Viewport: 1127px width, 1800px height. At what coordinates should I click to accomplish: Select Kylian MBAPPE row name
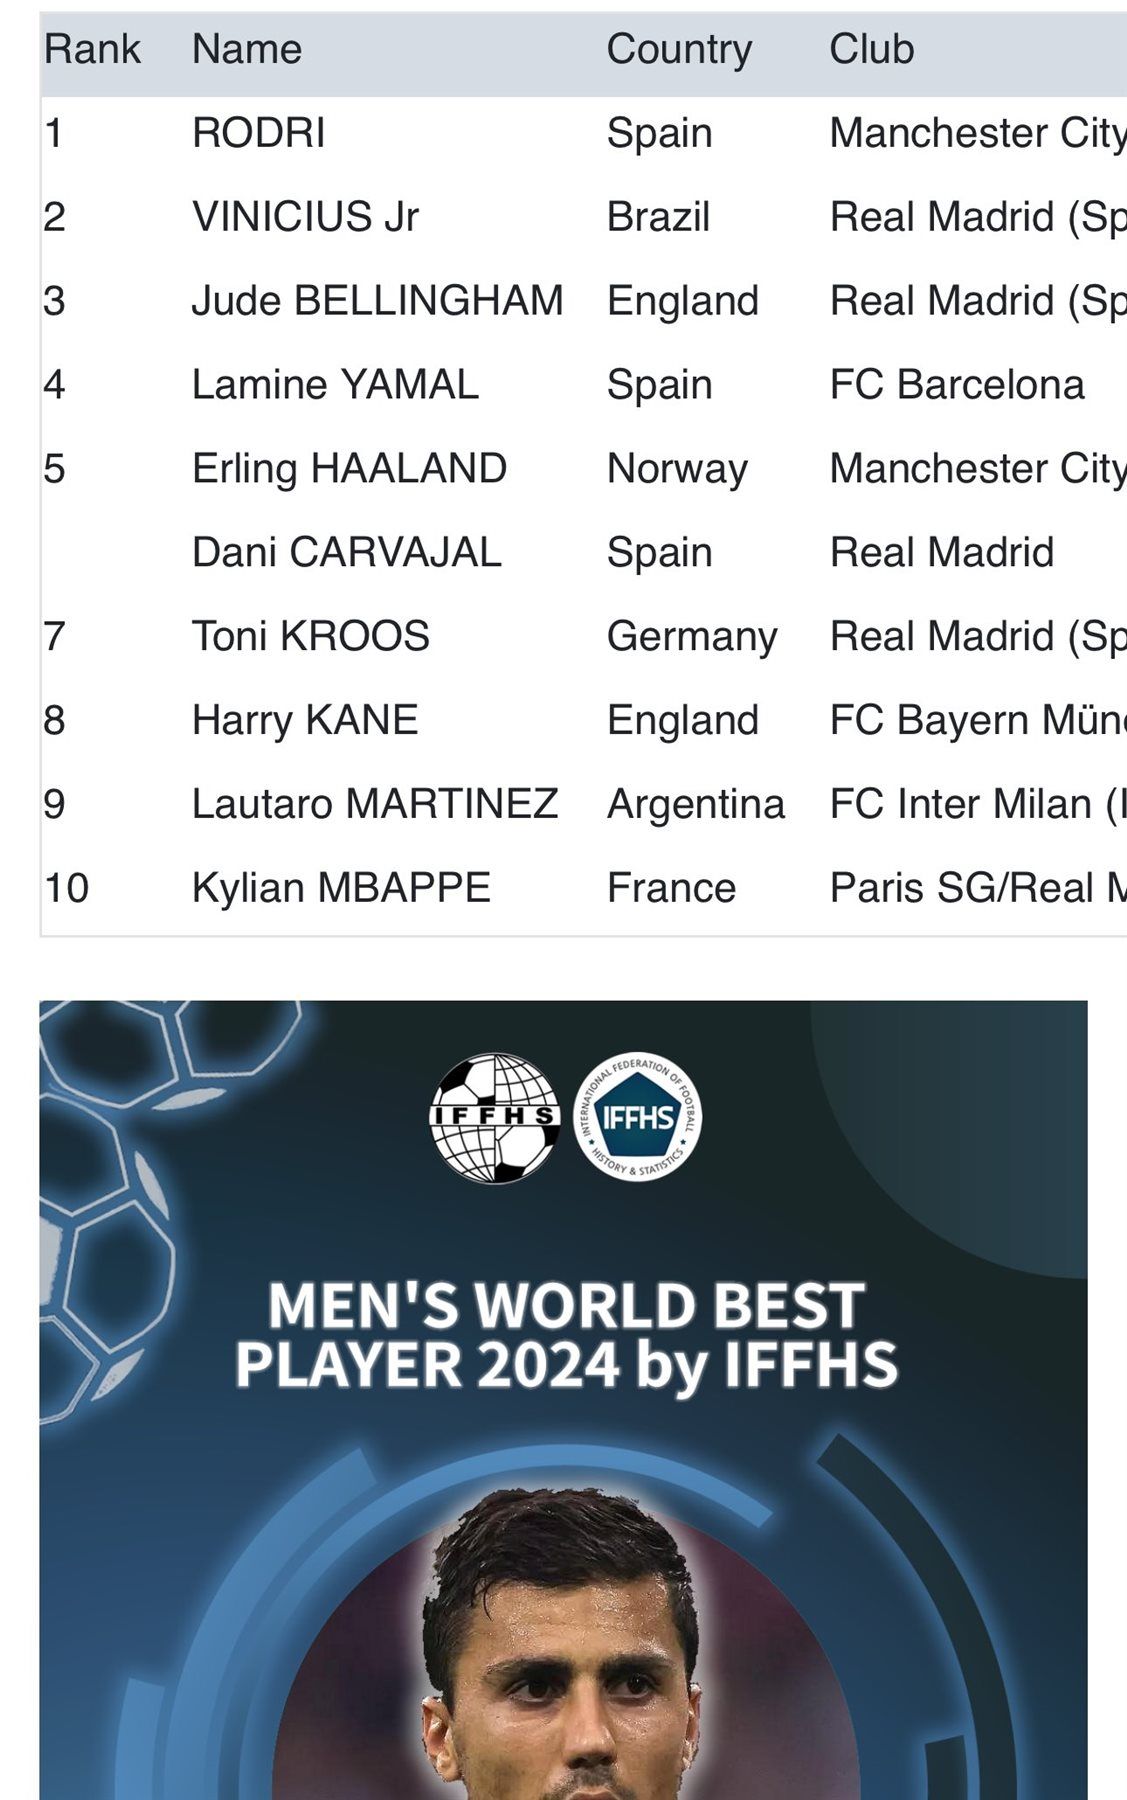(x=341, y=889)
